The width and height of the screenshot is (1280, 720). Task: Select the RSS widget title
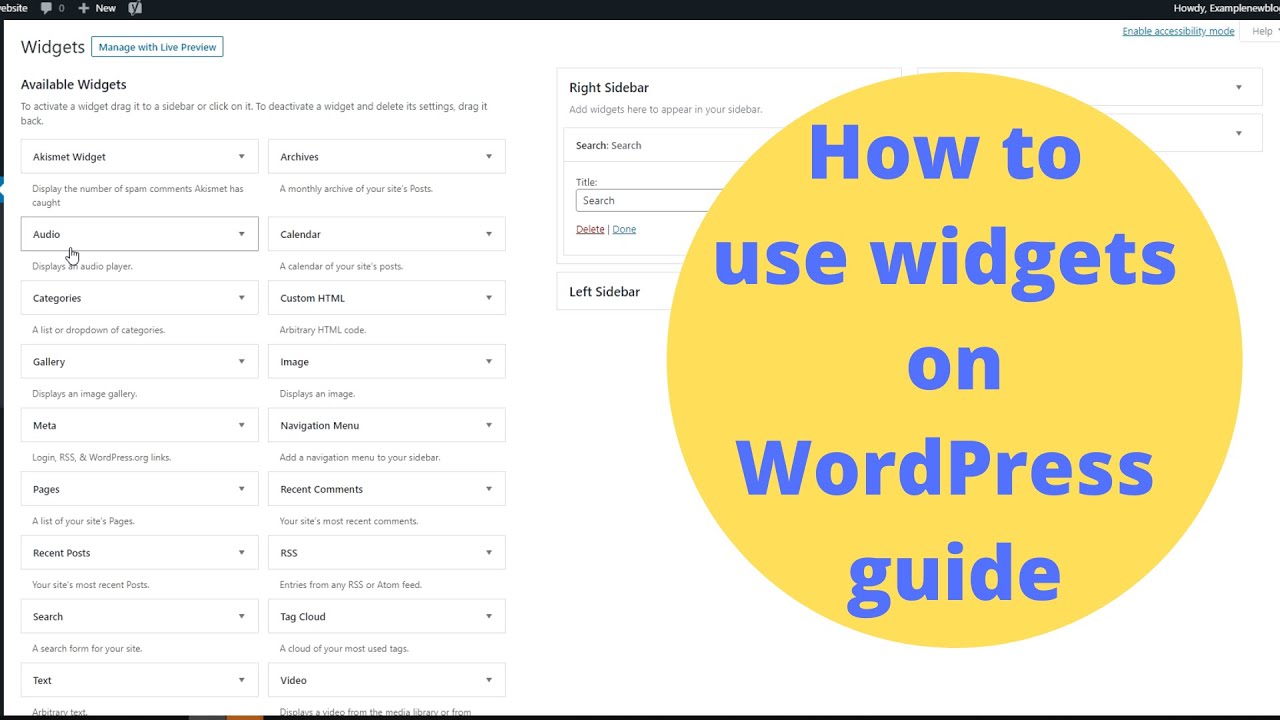coord(288,553)
